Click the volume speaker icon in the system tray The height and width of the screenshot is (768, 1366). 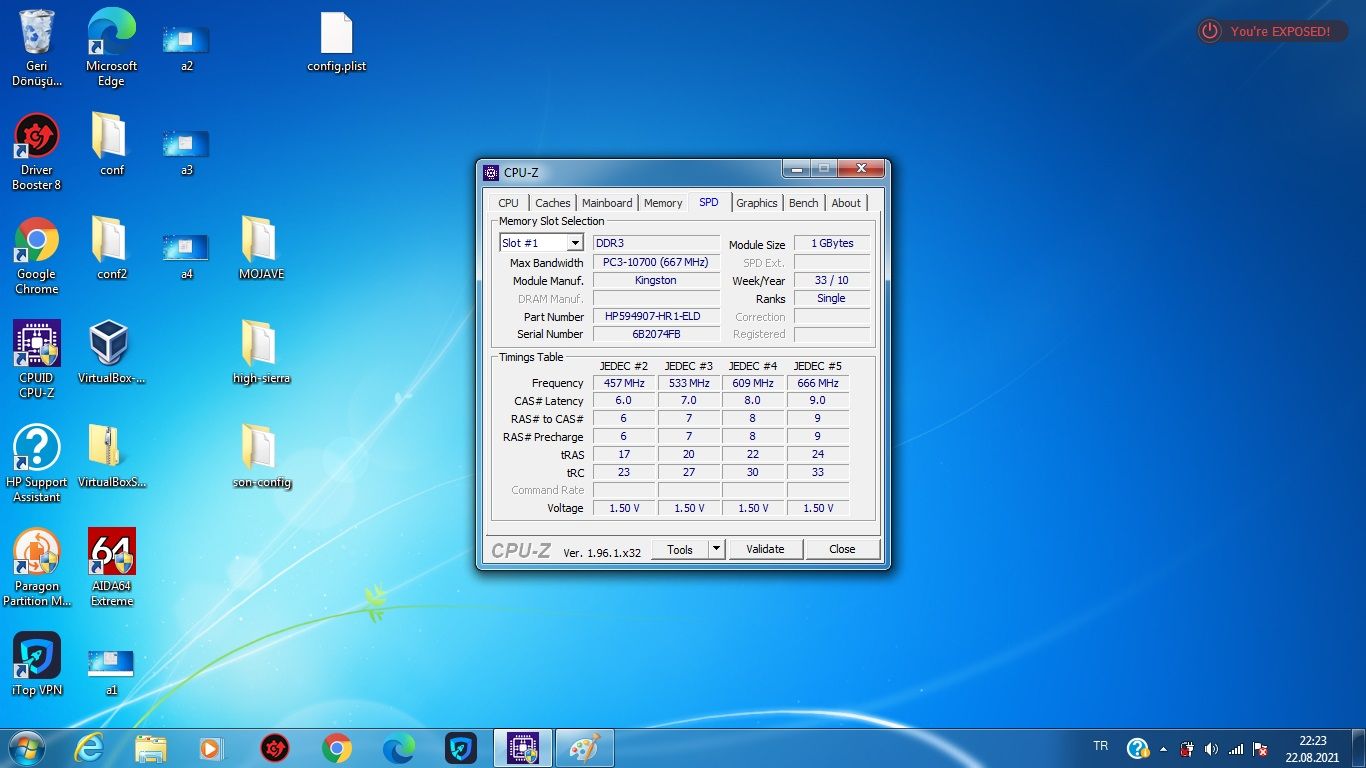pyautogui.click(x=1211, y=749)
